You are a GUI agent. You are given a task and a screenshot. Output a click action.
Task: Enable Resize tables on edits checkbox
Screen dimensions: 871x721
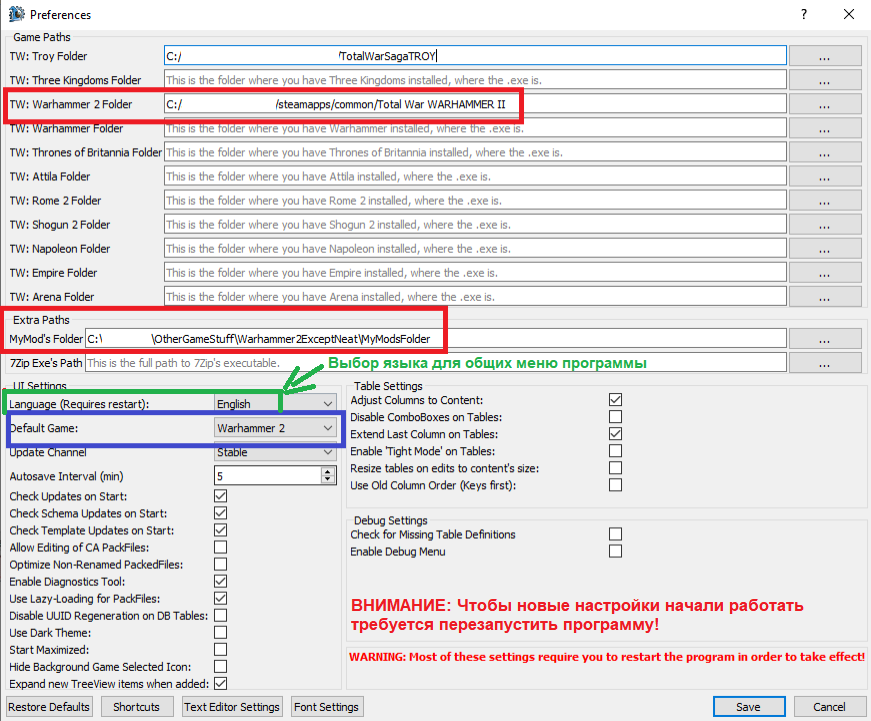pos(615,468)
